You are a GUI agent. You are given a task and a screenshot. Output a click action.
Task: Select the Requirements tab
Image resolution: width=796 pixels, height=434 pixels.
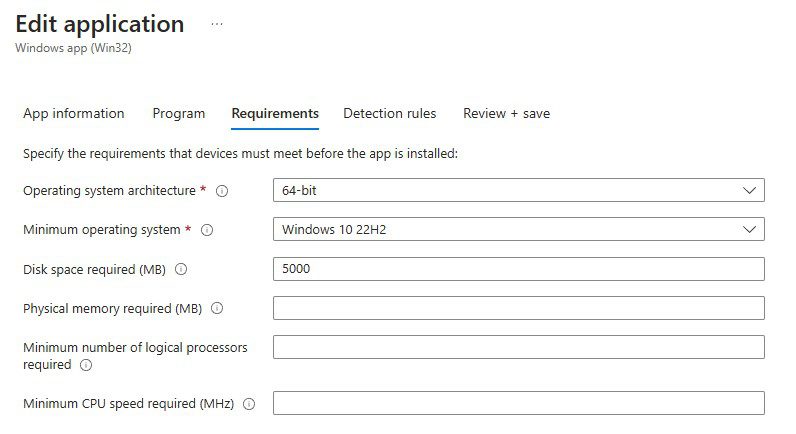275,113
